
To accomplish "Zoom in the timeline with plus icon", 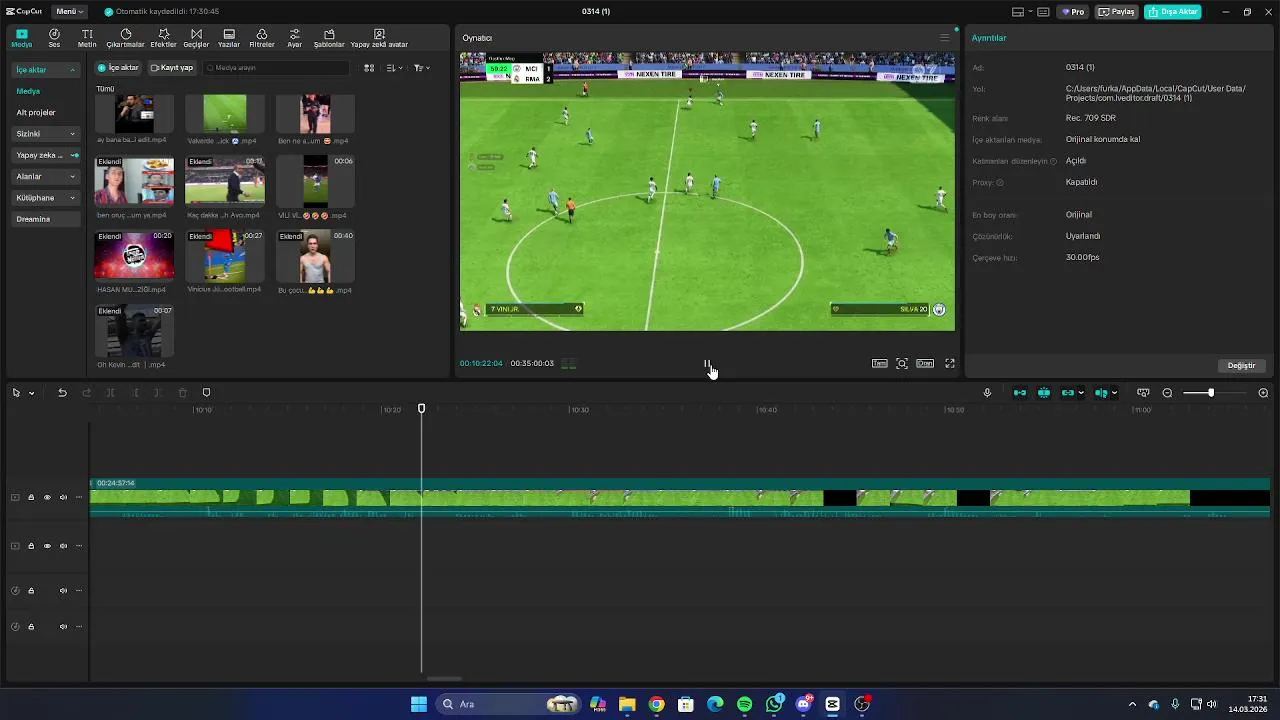I will click(1263, 393).
